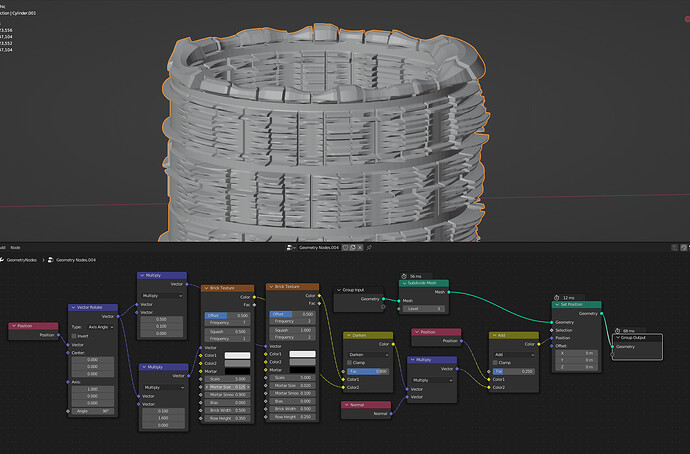Click the timer icon above Group Output node
This screenshot has width=690, height=454.
tap(617, 330)
